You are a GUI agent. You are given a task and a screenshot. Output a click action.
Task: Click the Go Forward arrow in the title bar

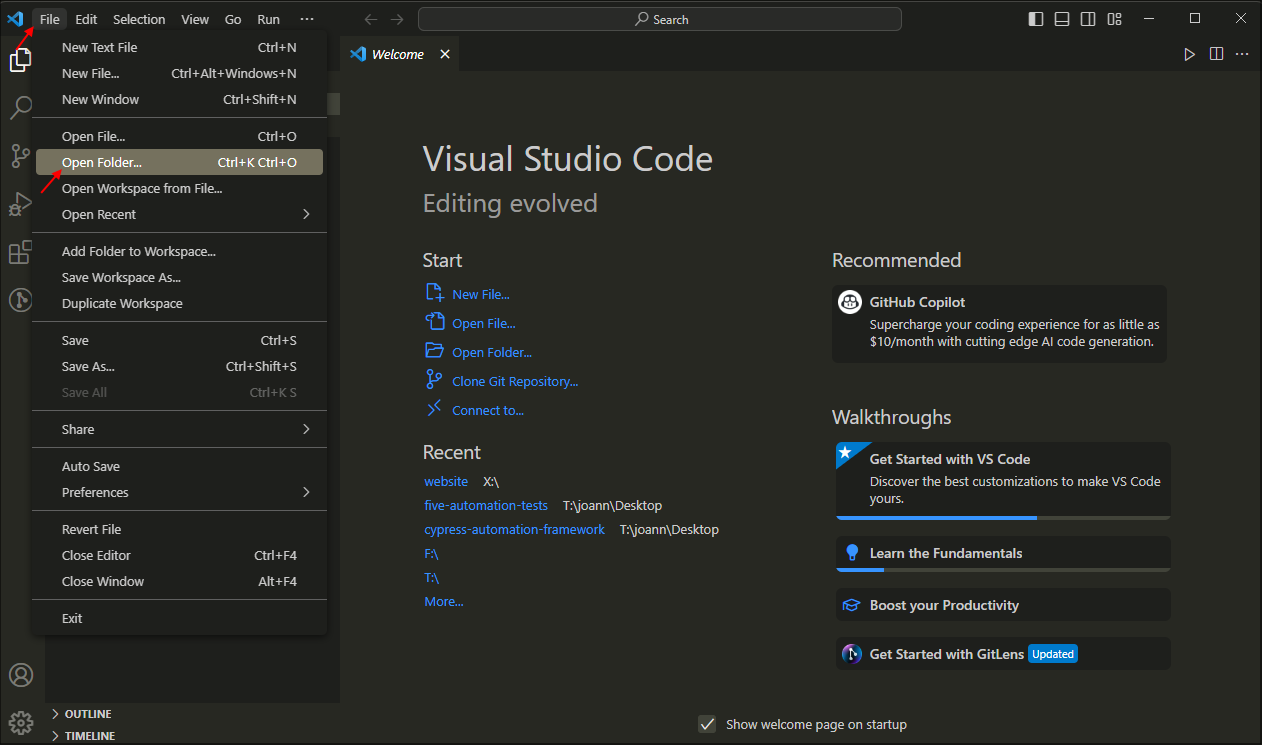pos(397,19)
